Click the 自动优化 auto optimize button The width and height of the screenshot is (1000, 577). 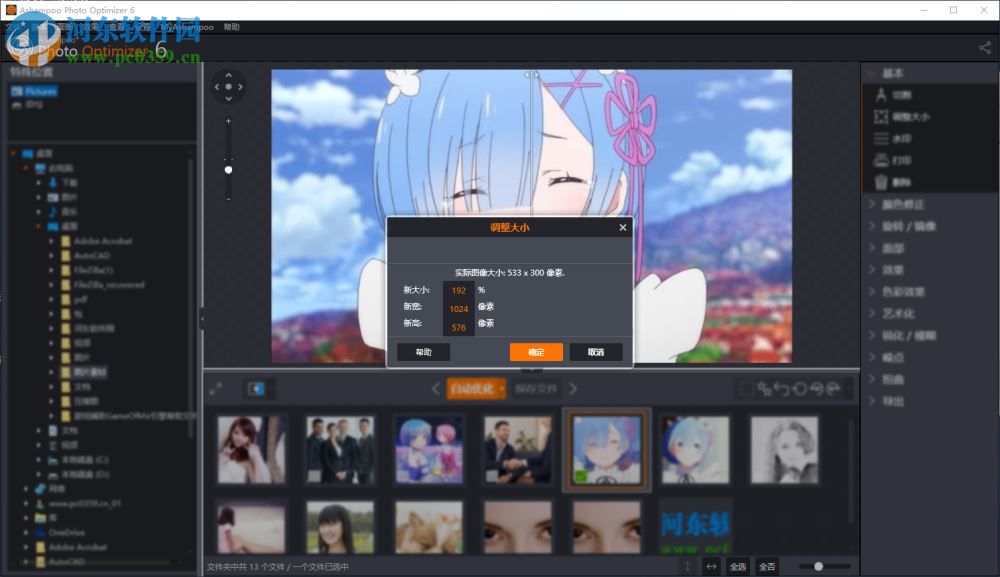click(471, 388)
